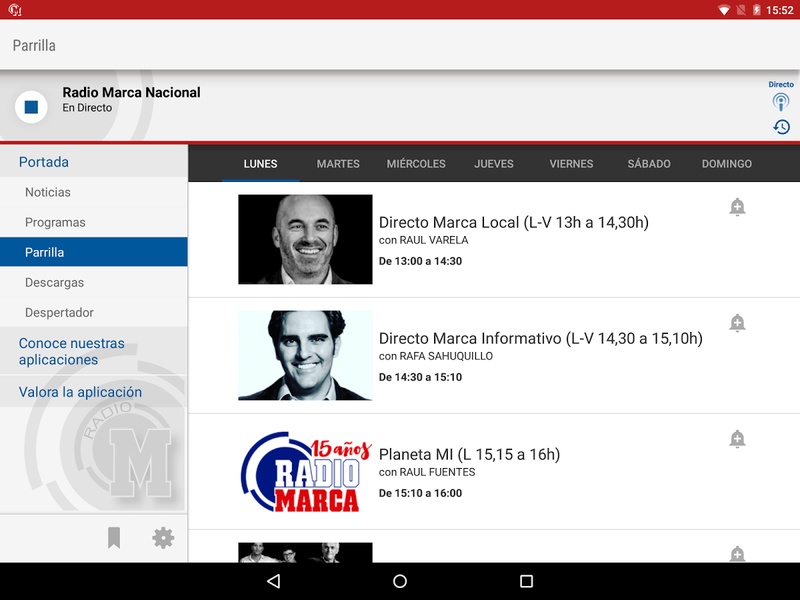This screenshot has width=800, height=600.
Task: Set reminder bell for Directo Marca Local
Action: (737, 207)
